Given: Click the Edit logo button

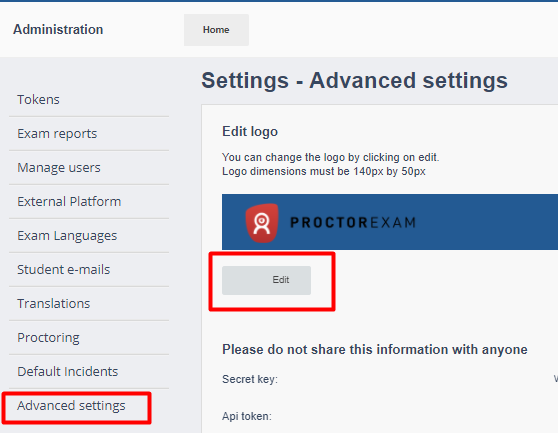Looking at the screenshot, I should 266,280.
